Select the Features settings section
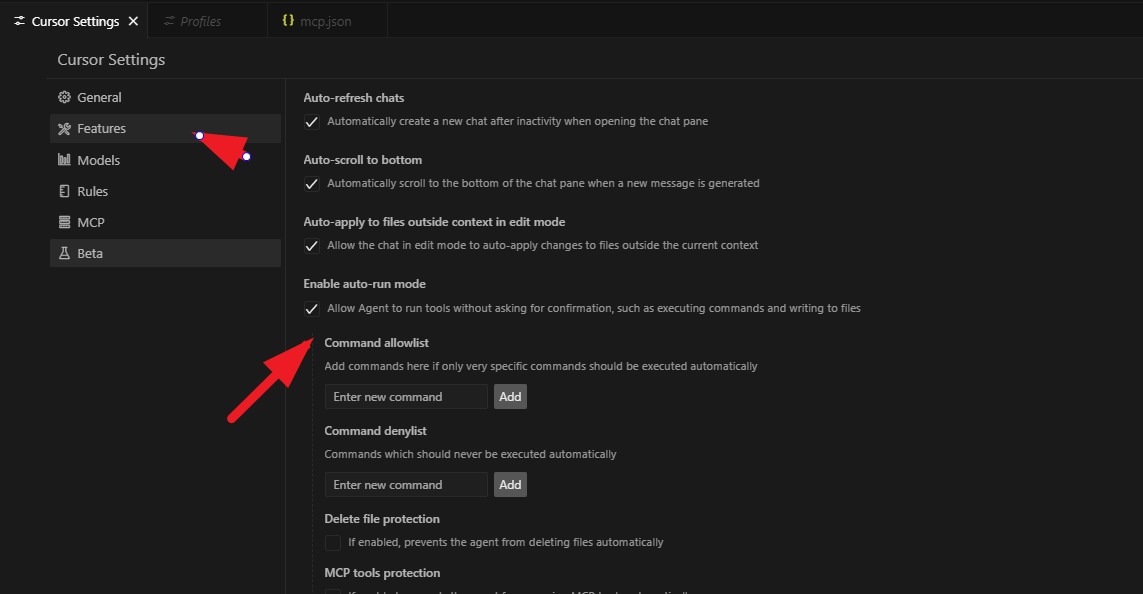 (165, 128)
